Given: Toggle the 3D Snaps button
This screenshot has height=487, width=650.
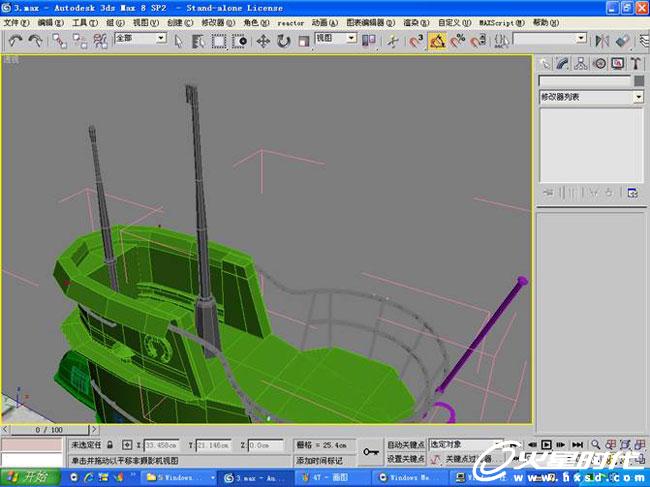Looking at the screenshot, I should click(x=416, y=41).
